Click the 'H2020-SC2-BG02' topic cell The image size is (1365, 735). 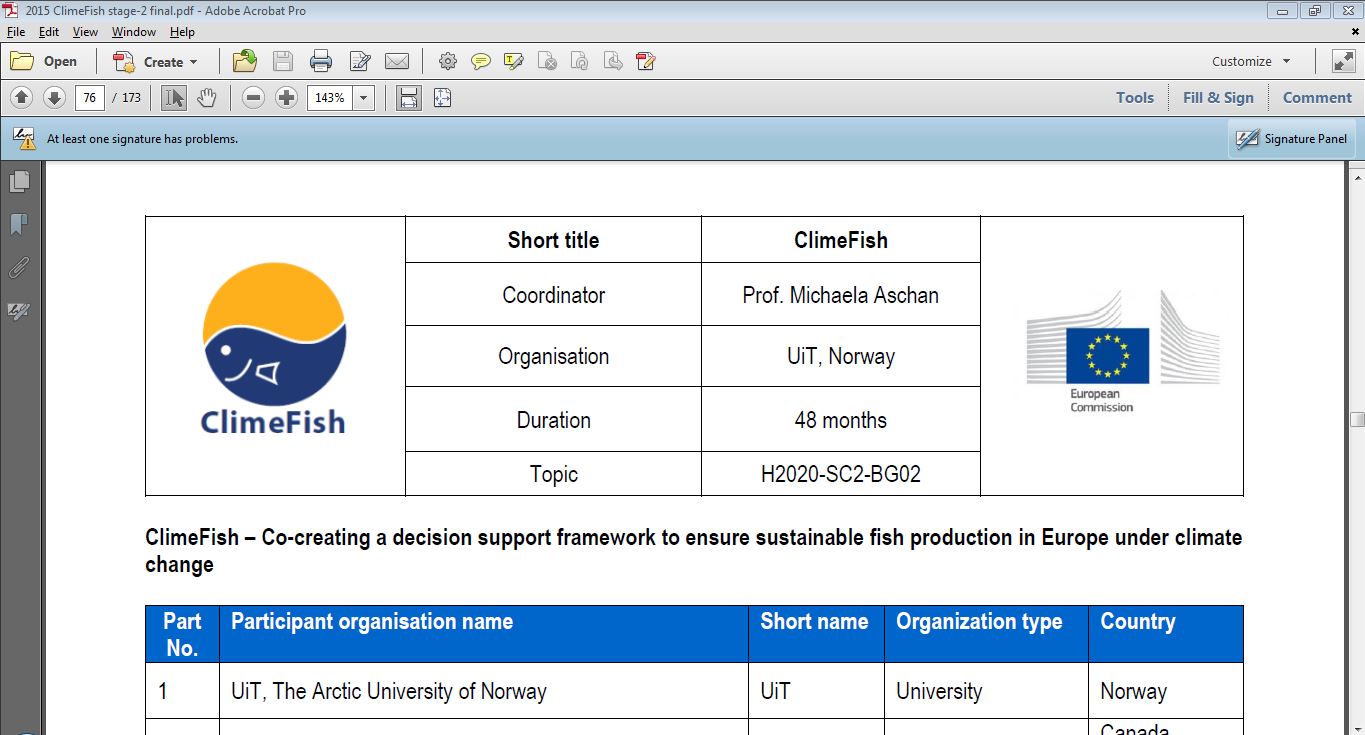tap(841, 474)
